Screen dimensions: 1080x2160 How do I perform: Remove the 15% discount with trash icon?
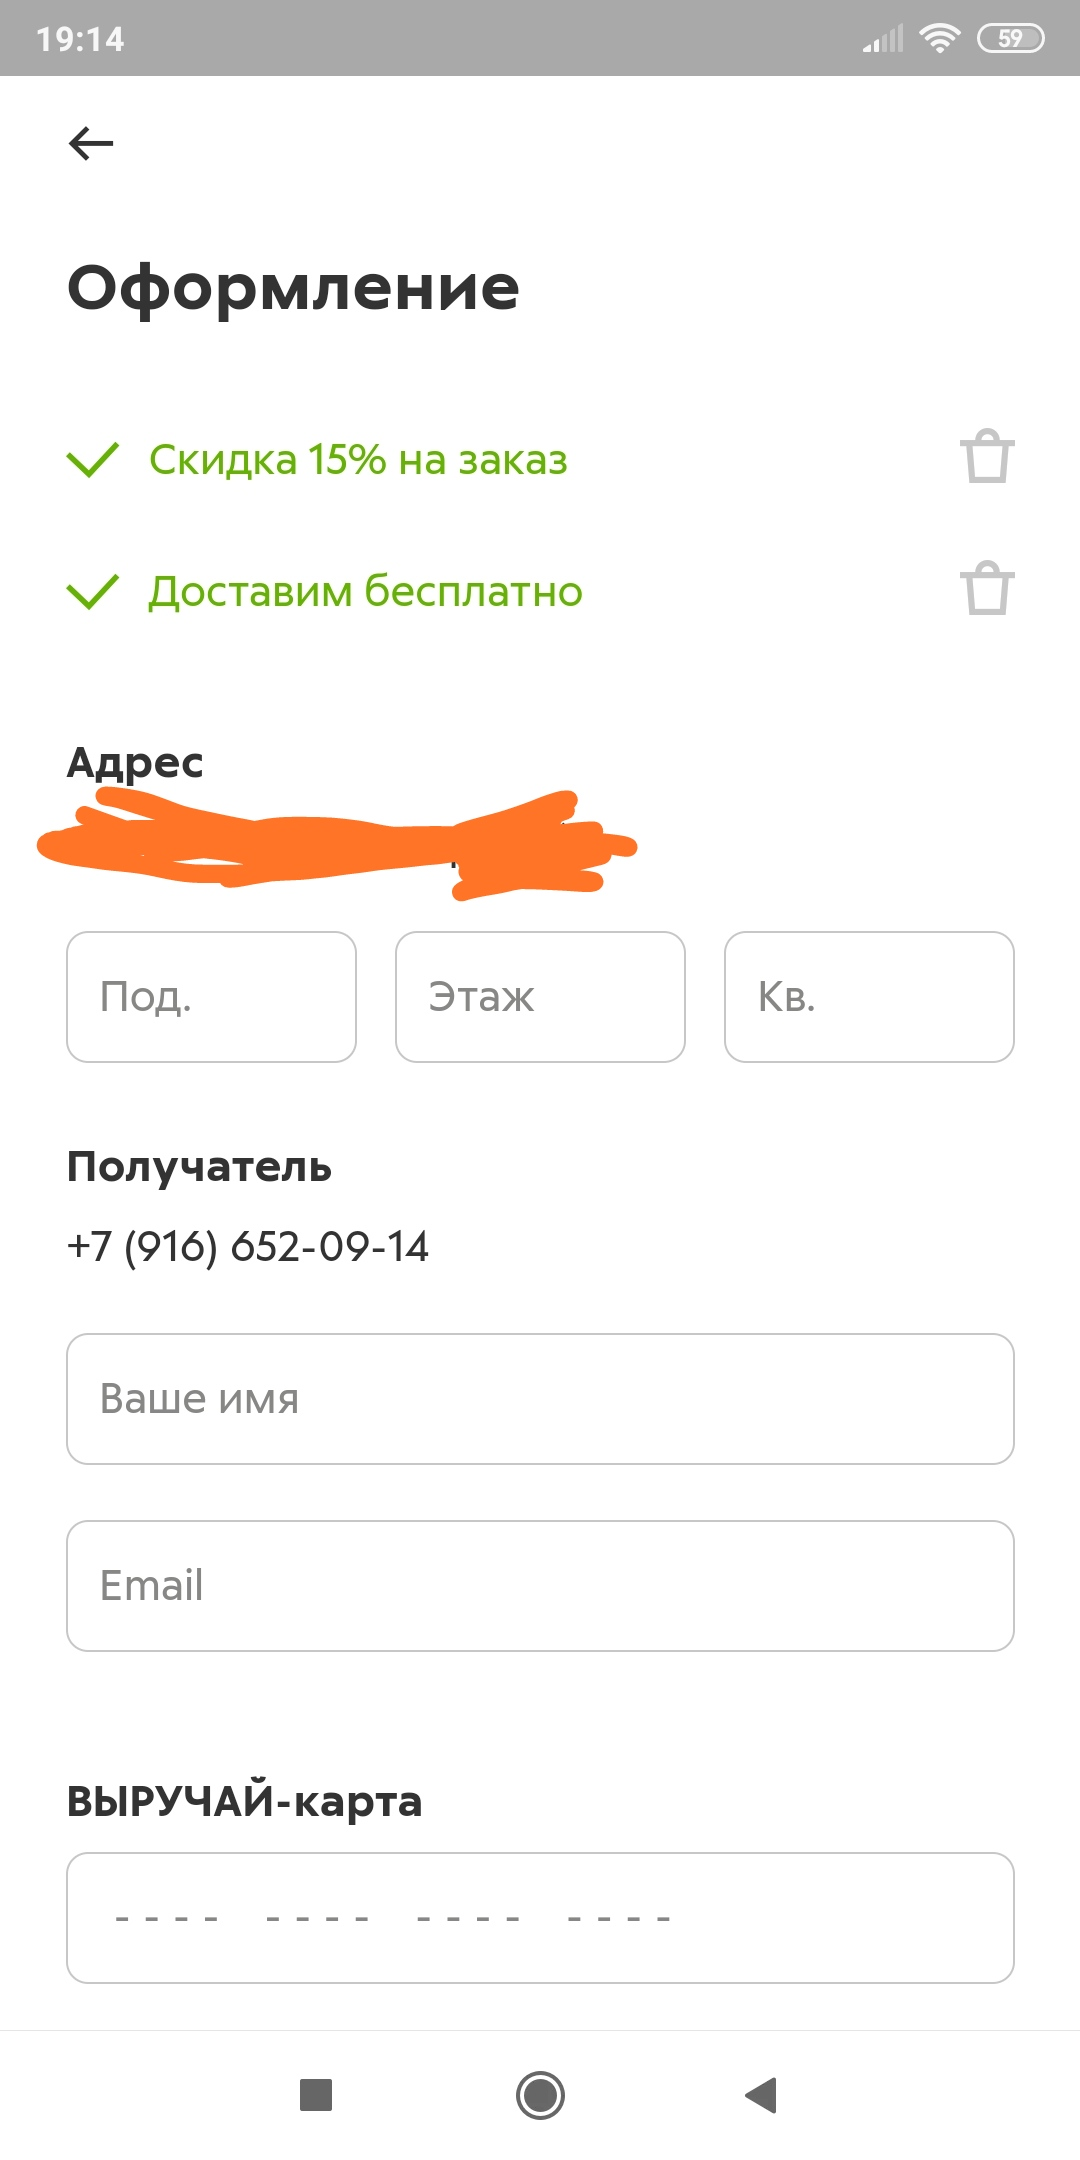pos(987,456)
